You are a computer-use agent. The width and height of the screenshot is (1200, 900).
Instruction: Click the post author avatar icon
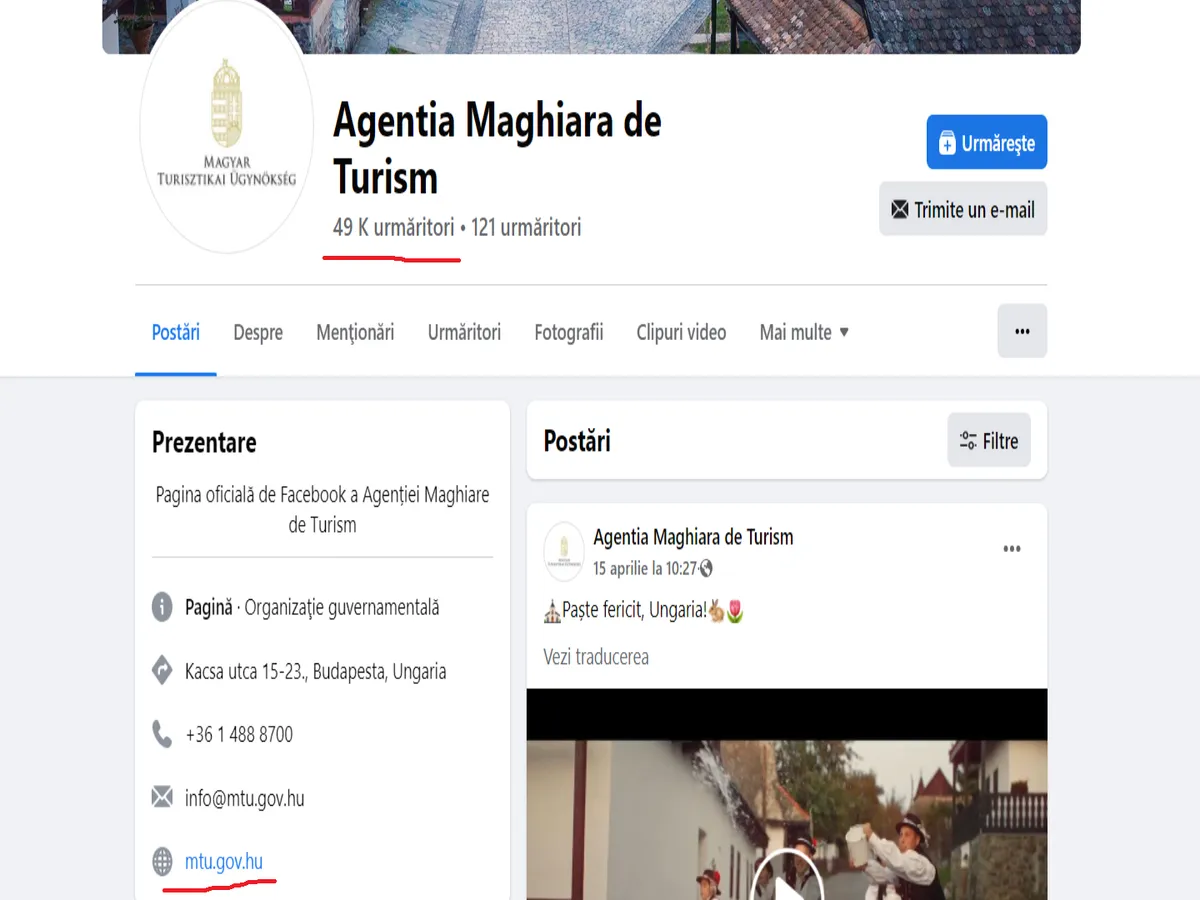pos(564,551)
